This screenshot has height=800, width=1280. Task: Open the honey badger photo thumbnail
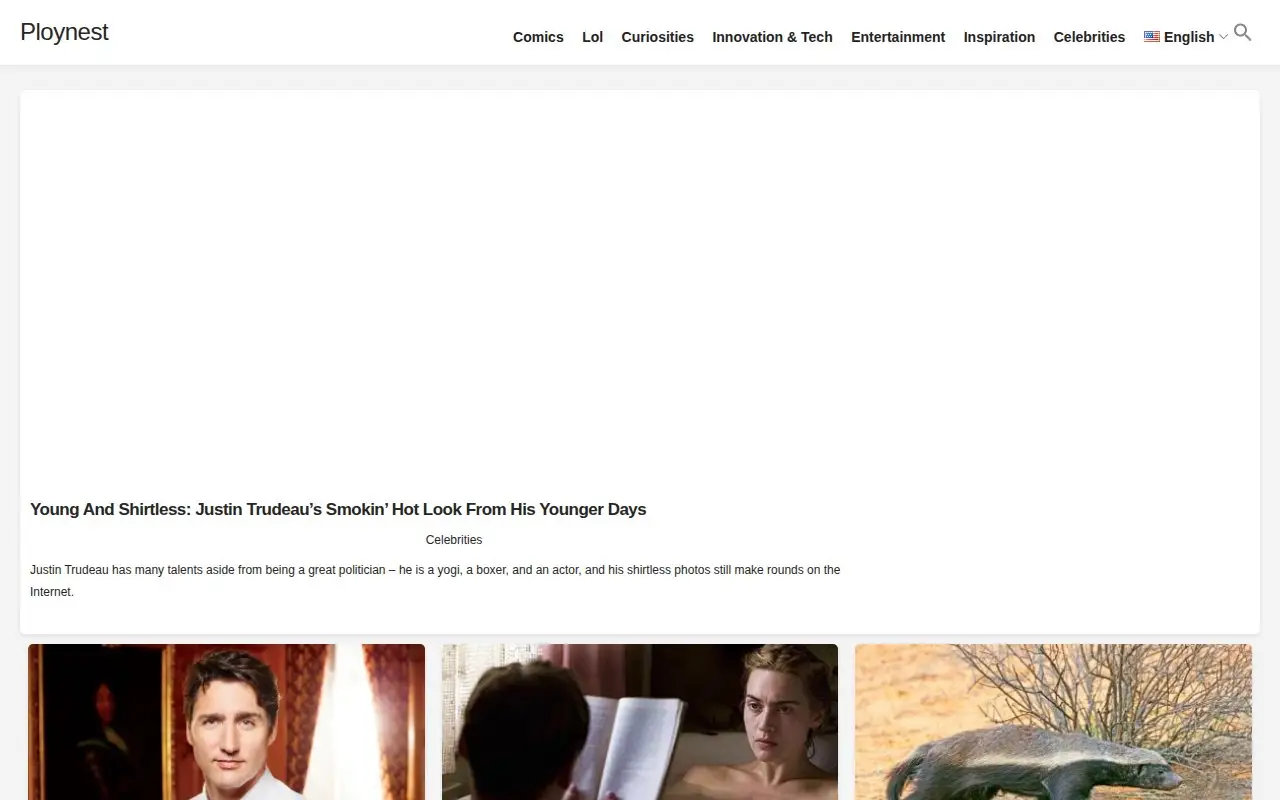point(1053,722)
